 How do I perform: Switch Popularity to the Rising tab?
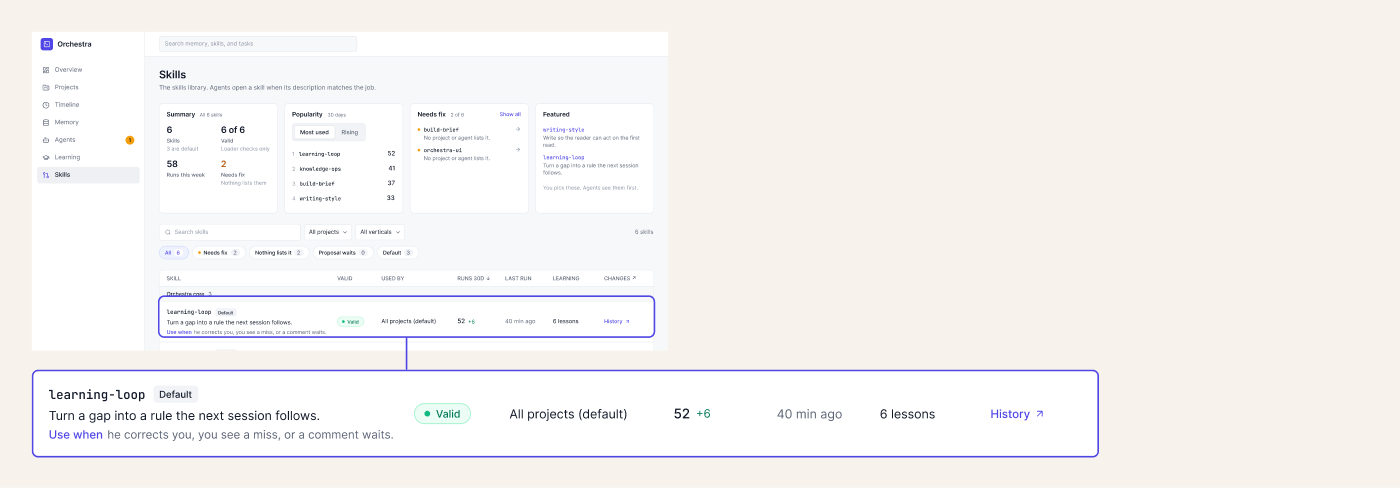coord(350,132)
